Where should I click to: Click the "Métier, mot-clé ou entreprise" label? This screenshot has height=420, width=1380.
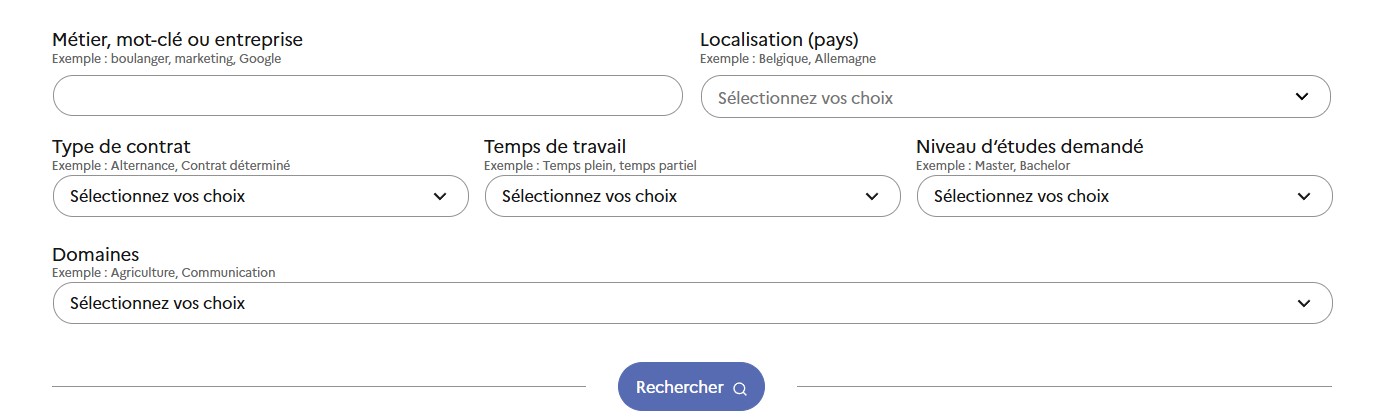pos(177,40)
